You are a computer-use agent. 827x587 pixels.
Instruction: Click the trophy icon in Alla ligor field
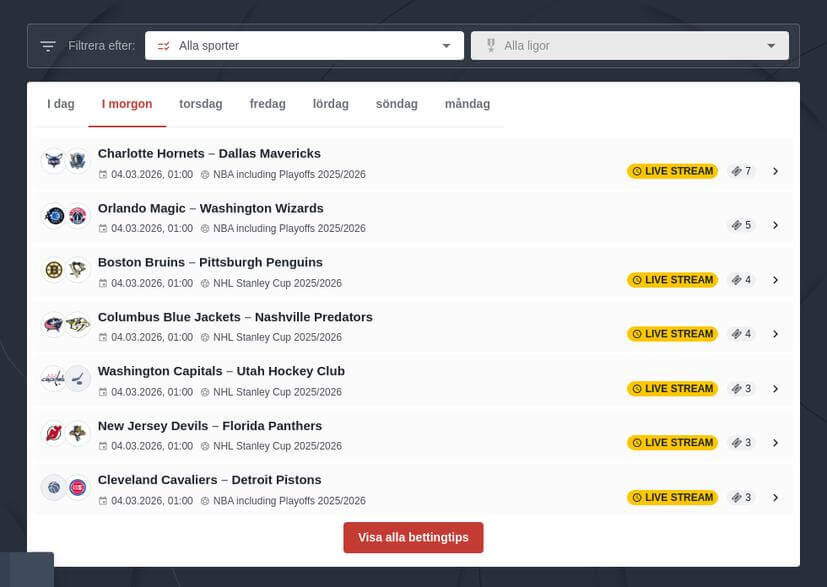[x=491, y=45]
